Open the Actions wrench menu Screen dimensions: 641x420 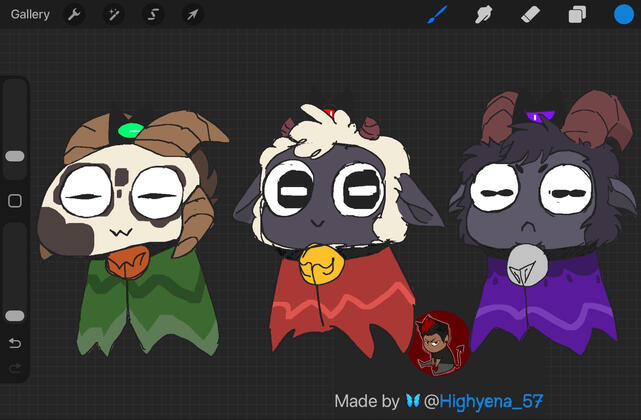[x=73, y=15]
